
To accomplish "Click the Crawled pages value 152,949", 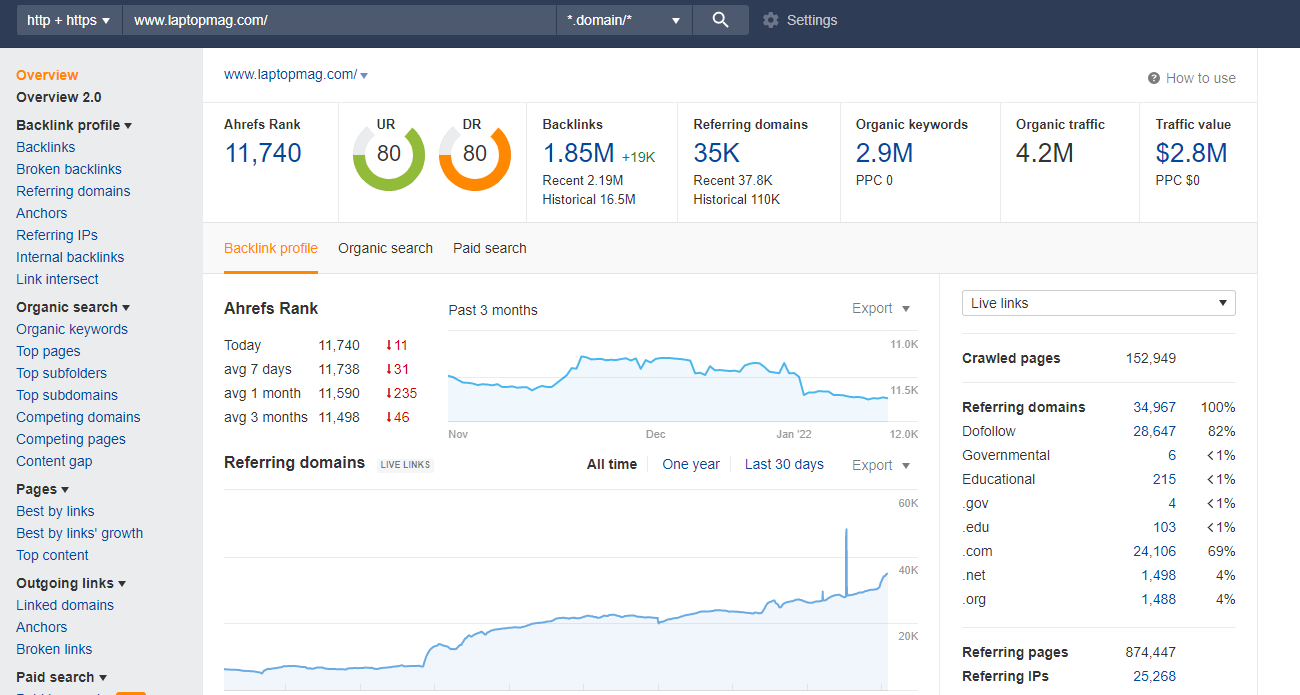I will 1151,358.
